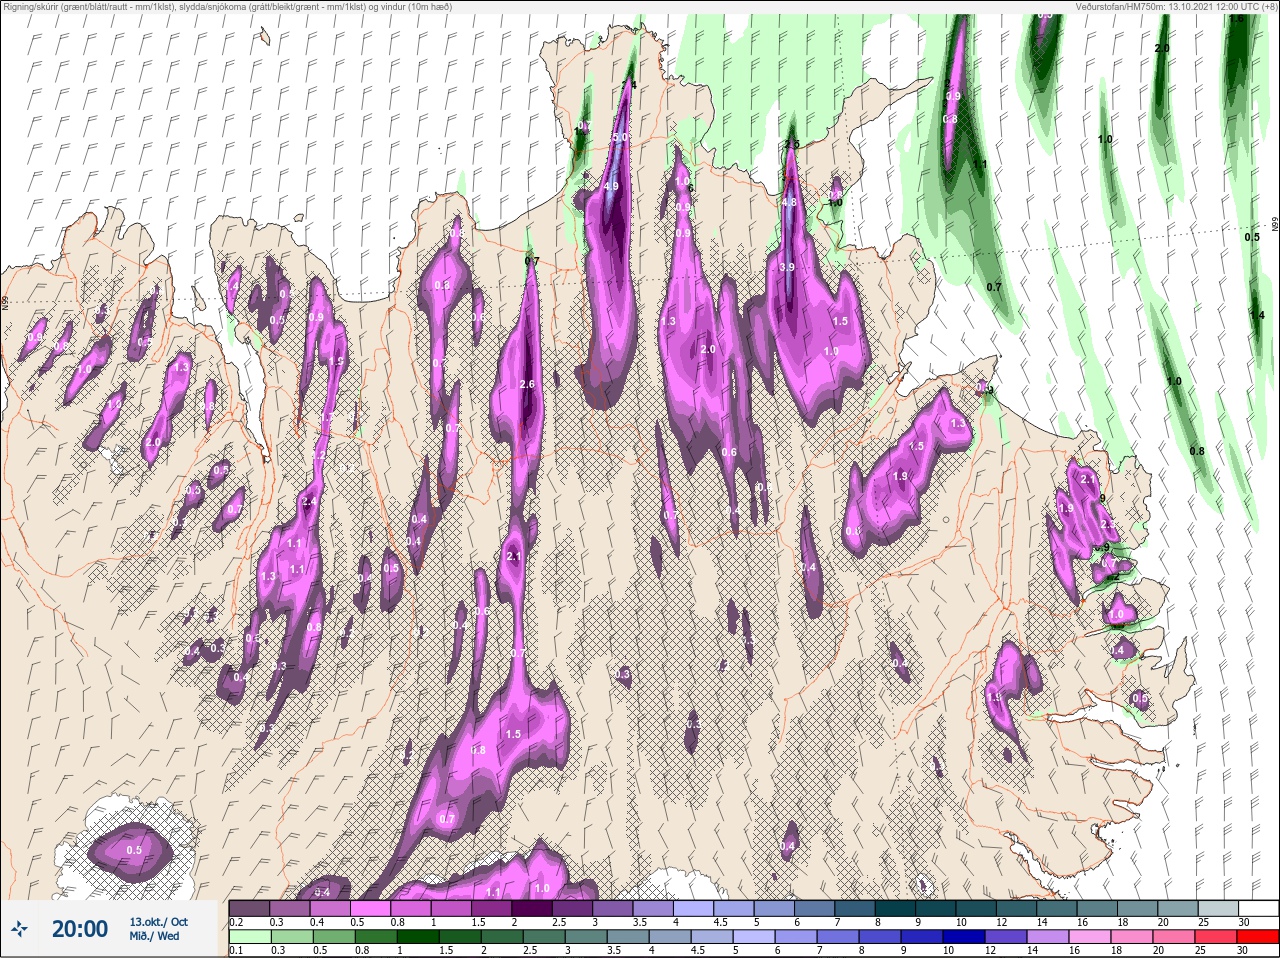Click the 3.9 precipitation value on the map
Screen dimensions: 1280x958
[787, 267]
